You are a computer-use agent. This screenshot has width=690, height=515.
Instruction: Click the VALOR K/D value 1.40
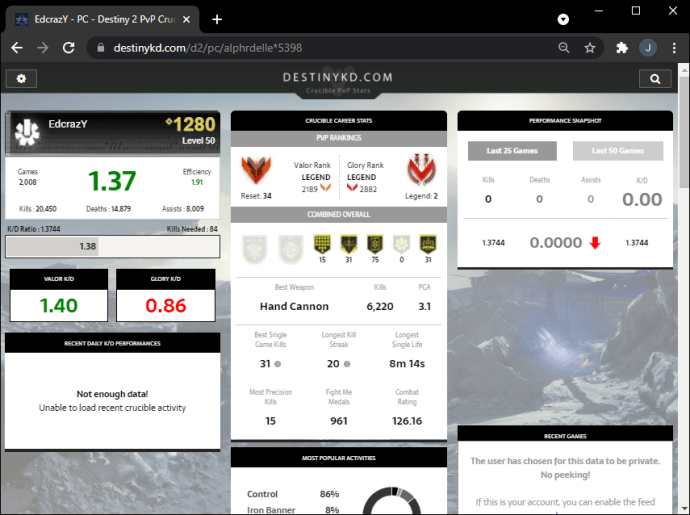(59, 305)
